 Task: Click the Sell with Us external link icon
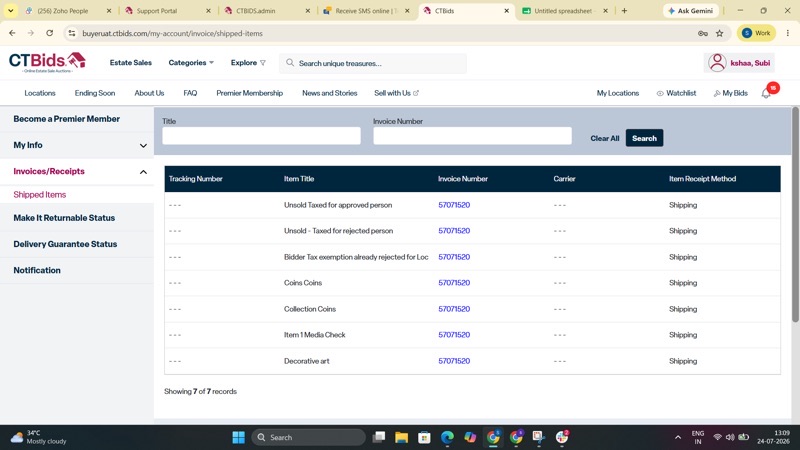tap(416, 93)
